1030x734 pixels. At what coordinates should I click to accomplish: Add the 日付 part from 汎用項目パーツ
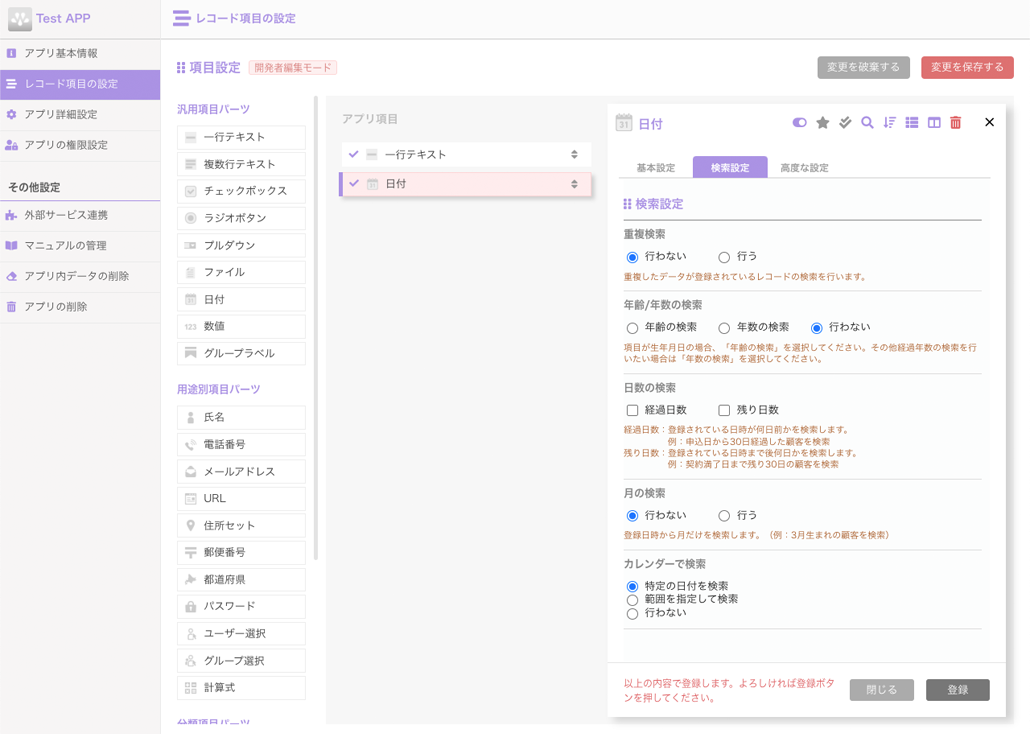[x=241, y=300]
